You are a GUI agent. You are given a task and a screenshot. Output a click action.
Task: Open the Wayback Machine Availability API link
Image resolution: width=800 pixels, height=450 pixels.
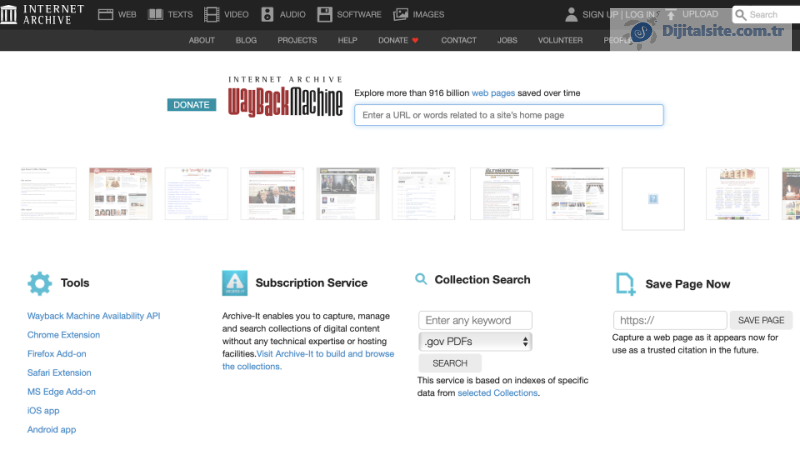click(x=93, y=316)
